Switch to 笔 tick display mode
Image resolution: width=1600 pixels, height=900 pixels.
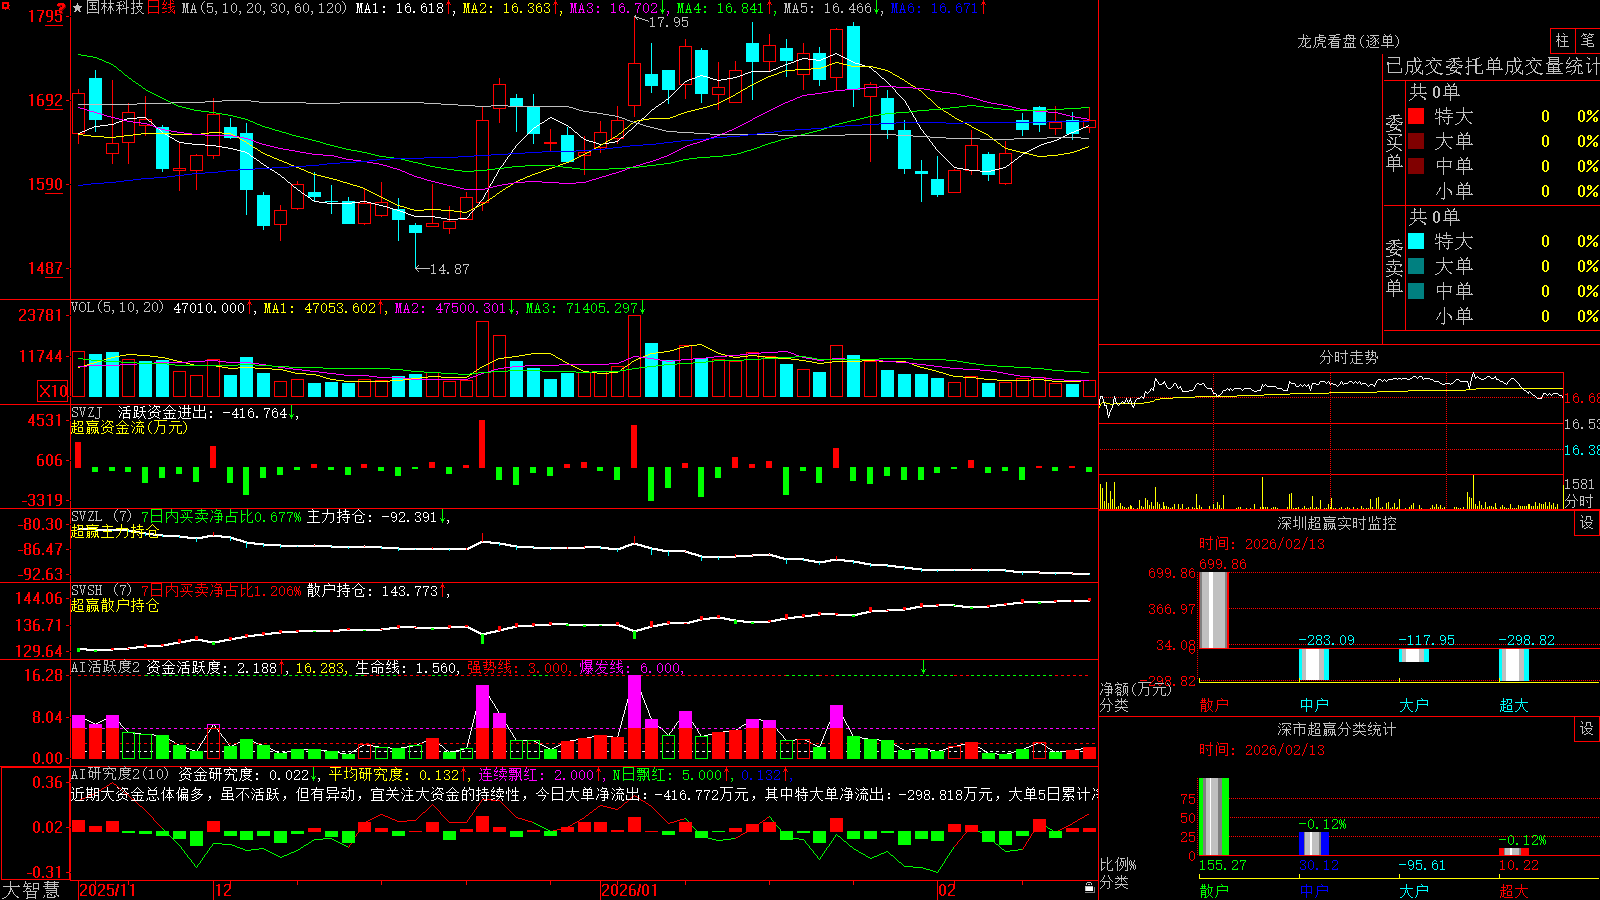[x=1587, y=40]
